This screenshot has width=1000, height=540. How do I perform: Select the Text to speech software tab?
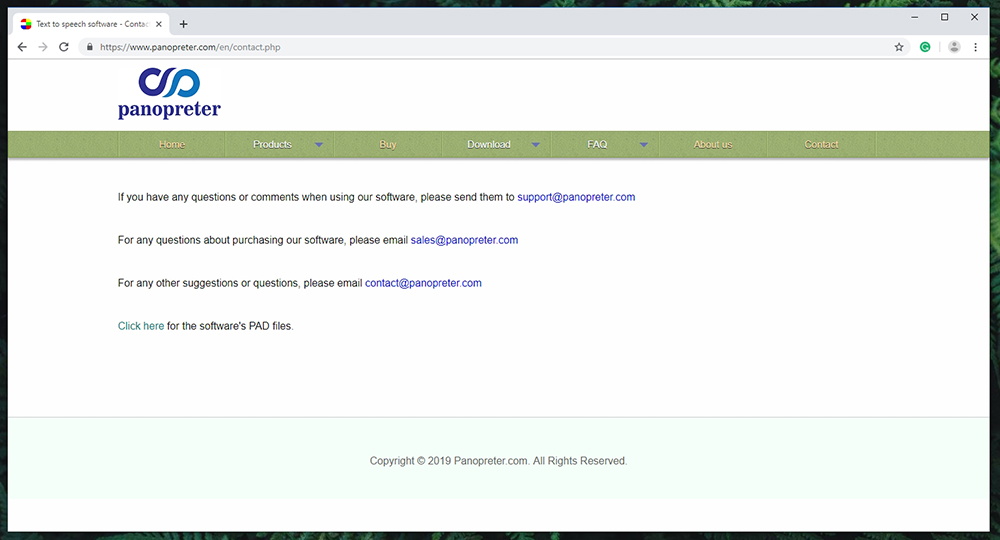91,24
